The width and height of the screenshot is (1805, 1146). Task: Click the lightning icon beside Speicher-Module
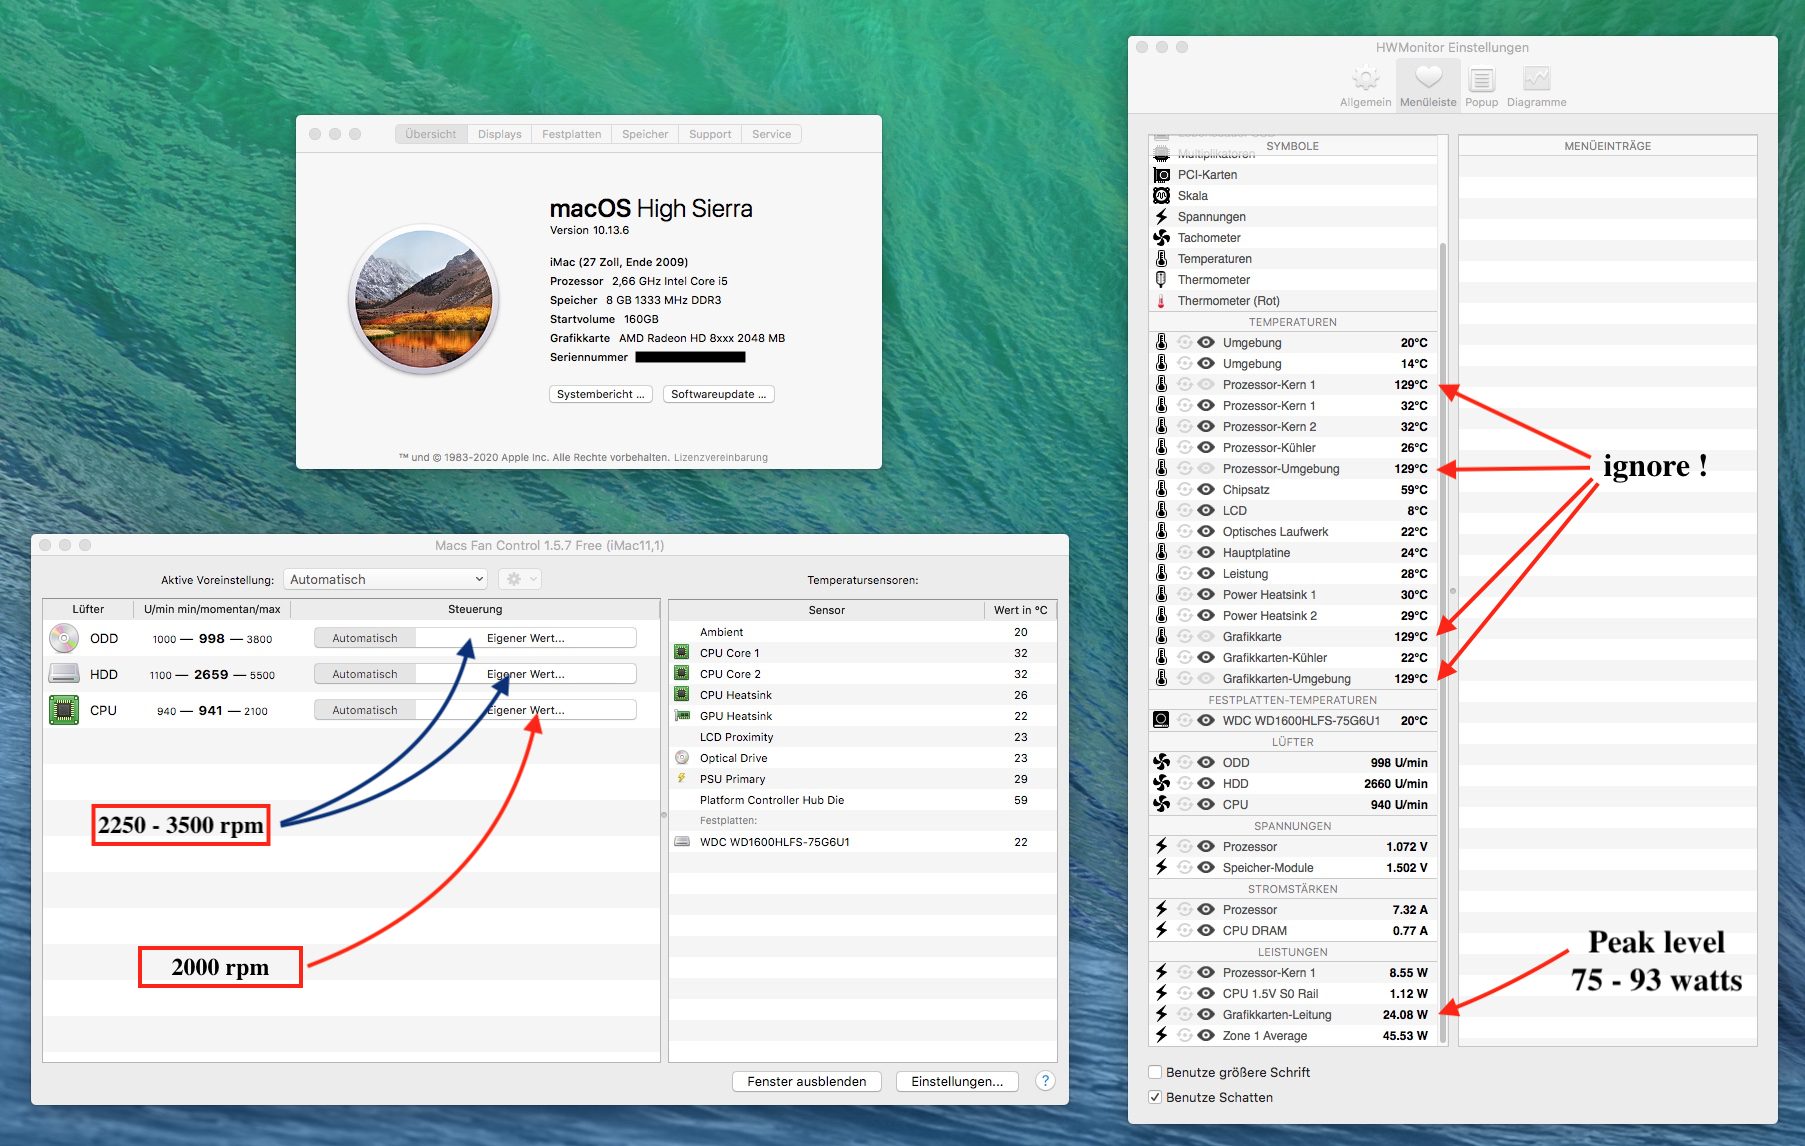[1161, 867]
